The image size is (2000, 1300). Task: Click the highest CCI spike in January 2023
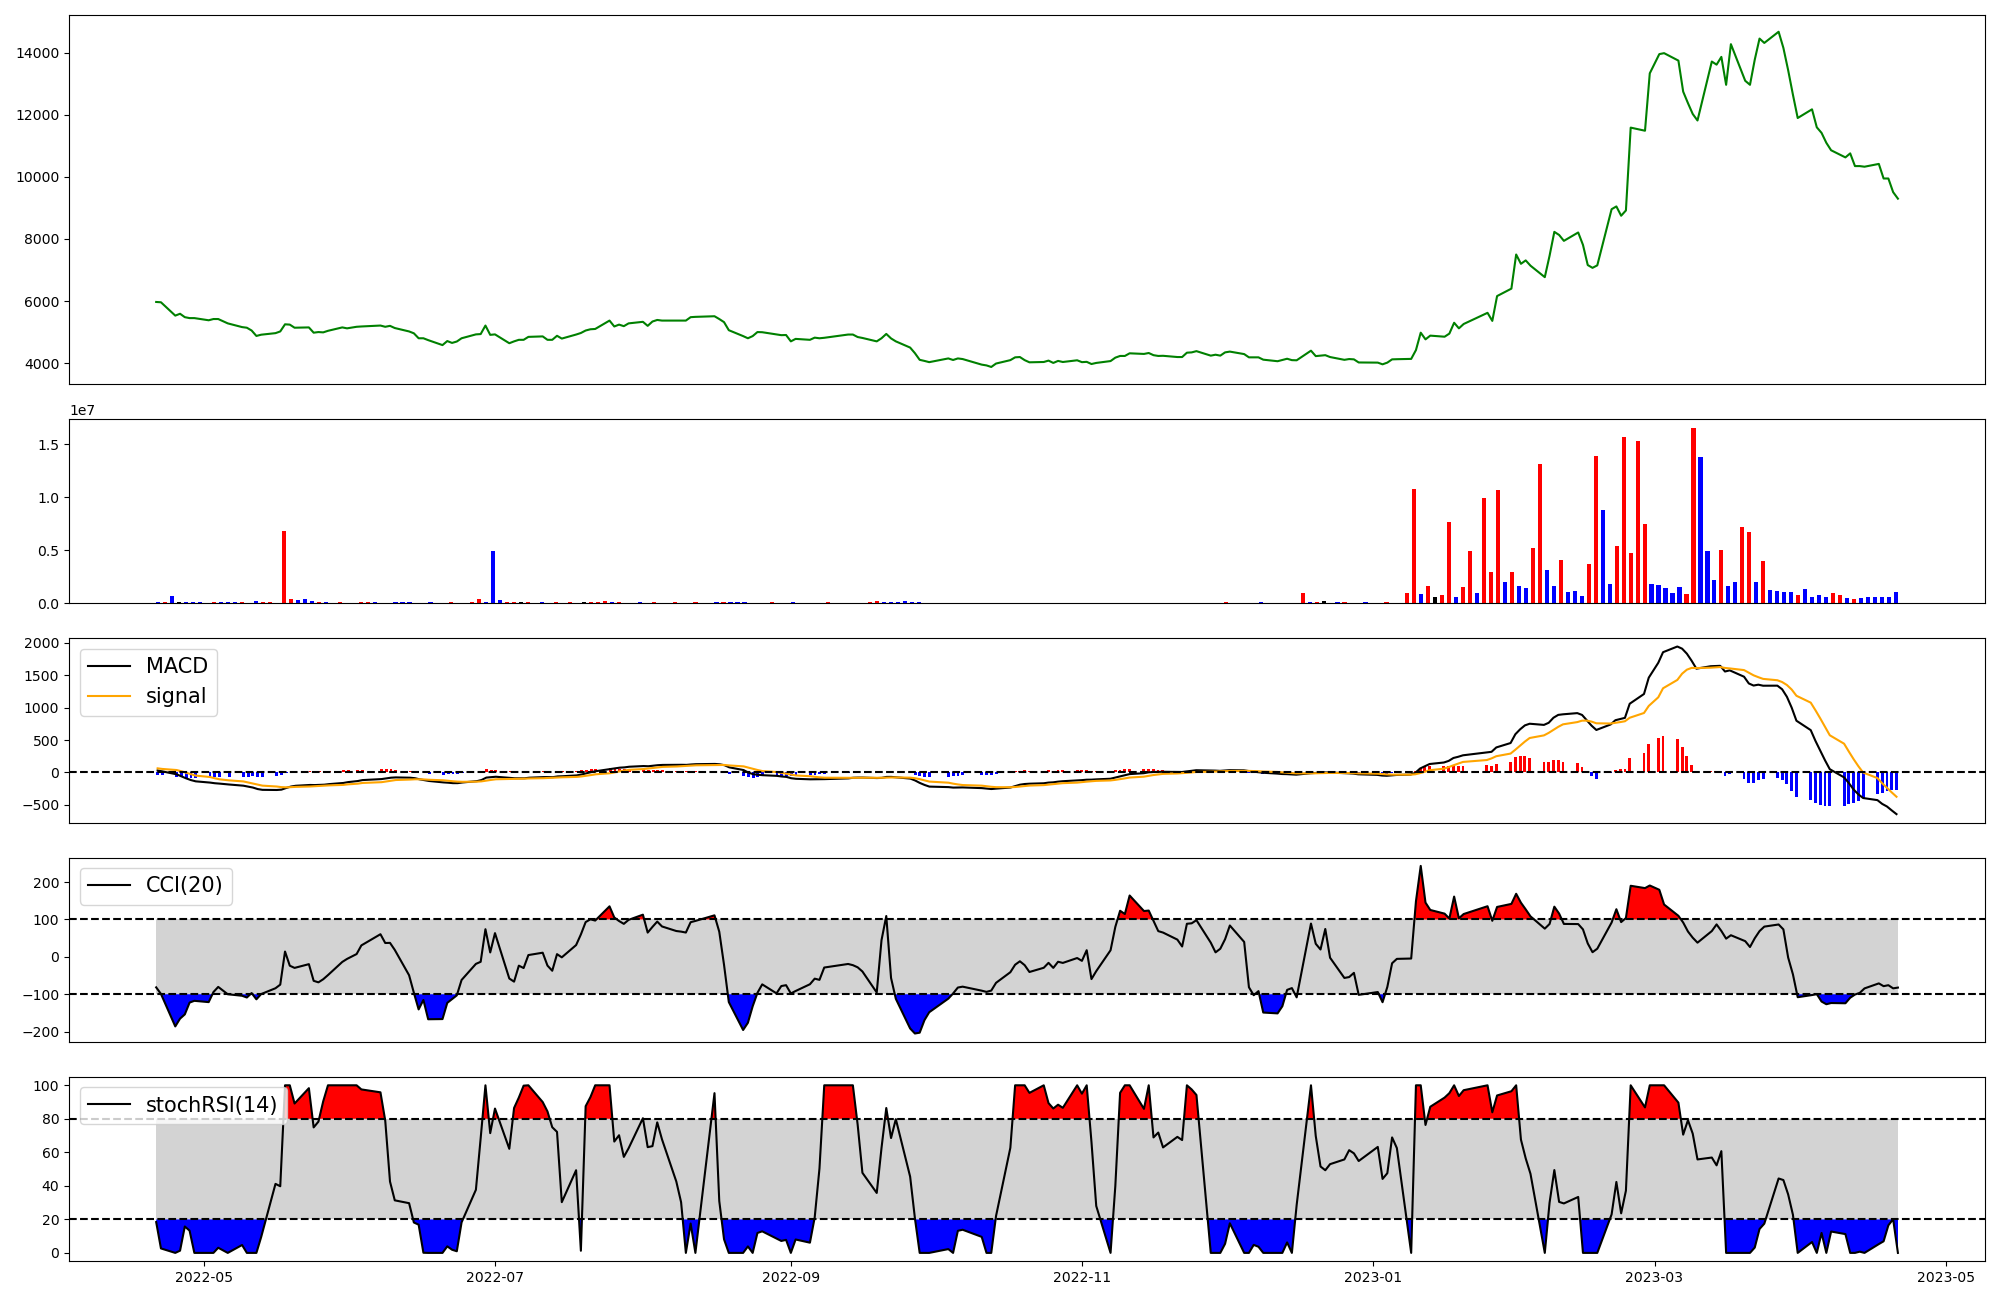[x=1420, y=867]
